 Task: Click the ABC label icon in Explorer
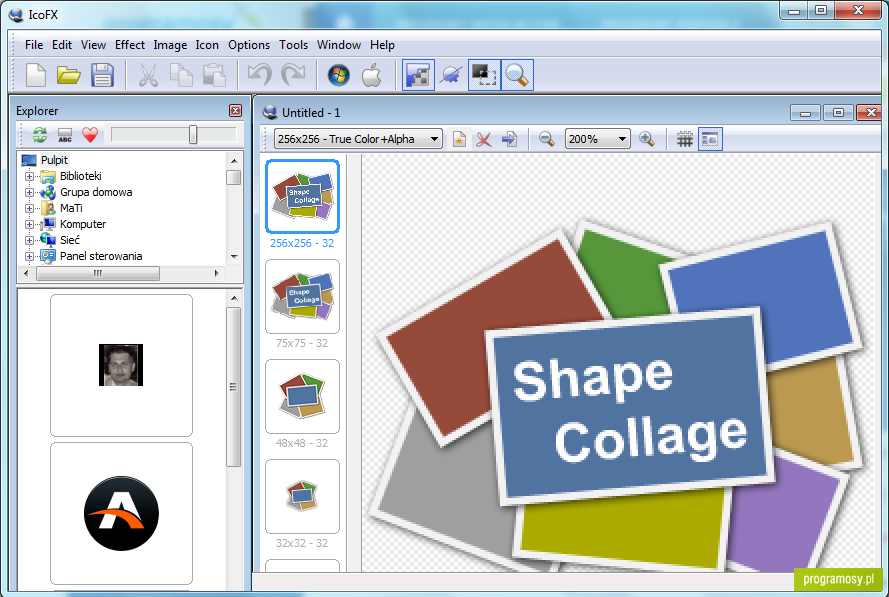(x=65, y=135)
